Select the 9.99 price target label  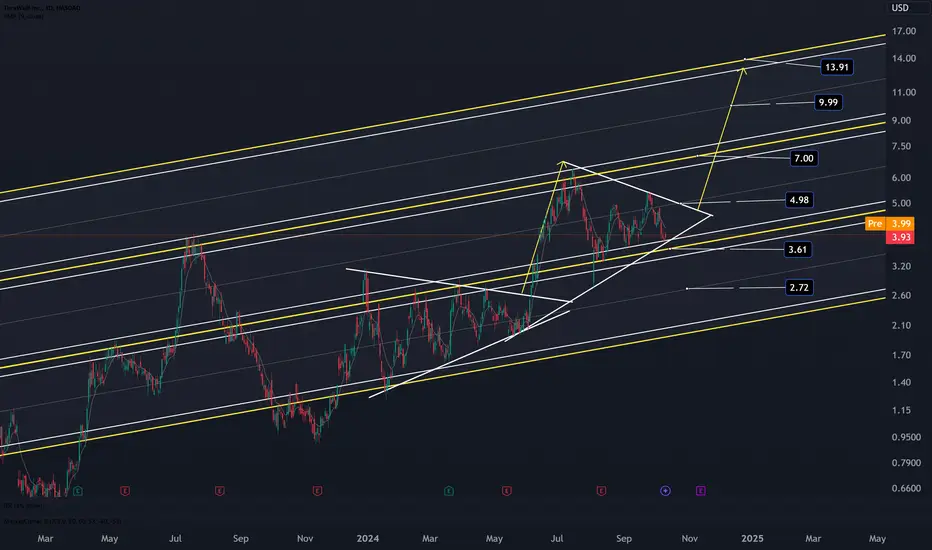828,102
